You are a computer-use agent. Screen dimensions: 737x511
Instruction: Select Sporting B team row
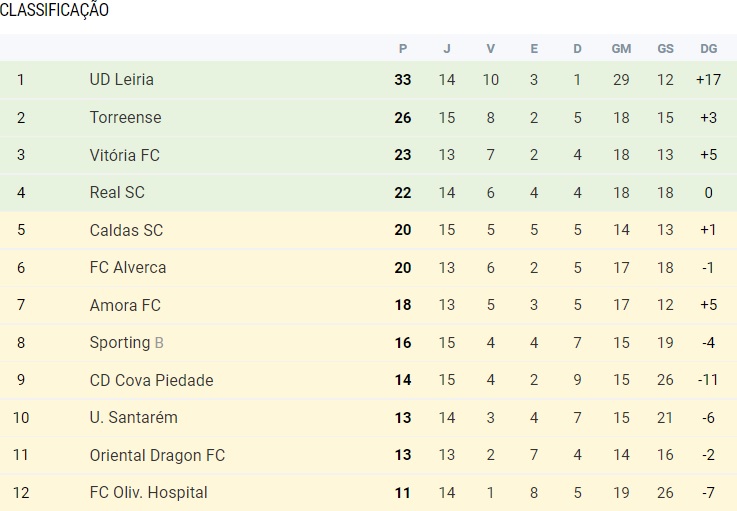(126, 342)
